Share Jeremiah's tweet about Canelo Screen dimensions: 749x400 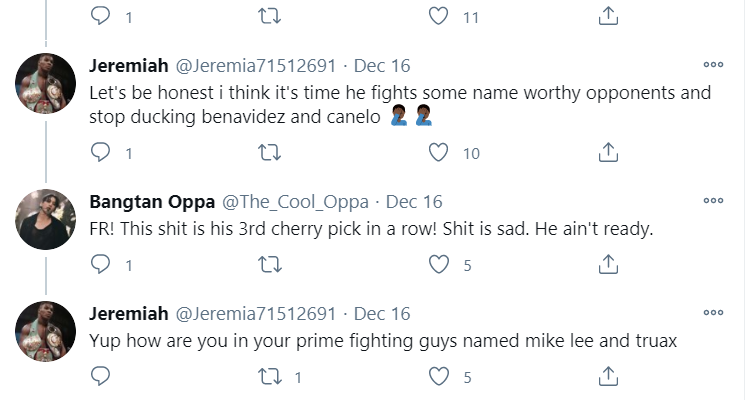coord(608,152)
